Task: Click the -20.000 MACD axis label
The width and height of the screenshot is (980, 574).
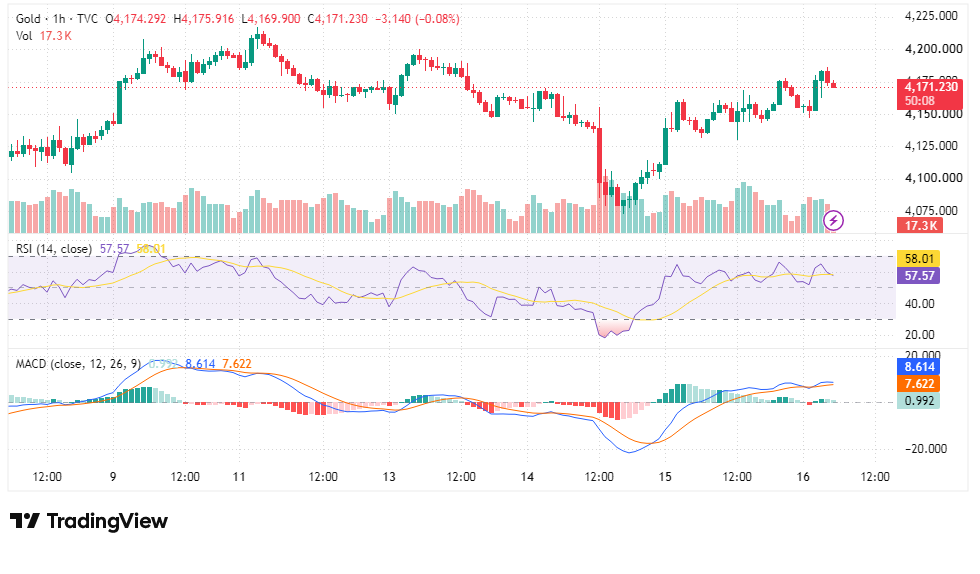Action: click(x=925, y=449)
